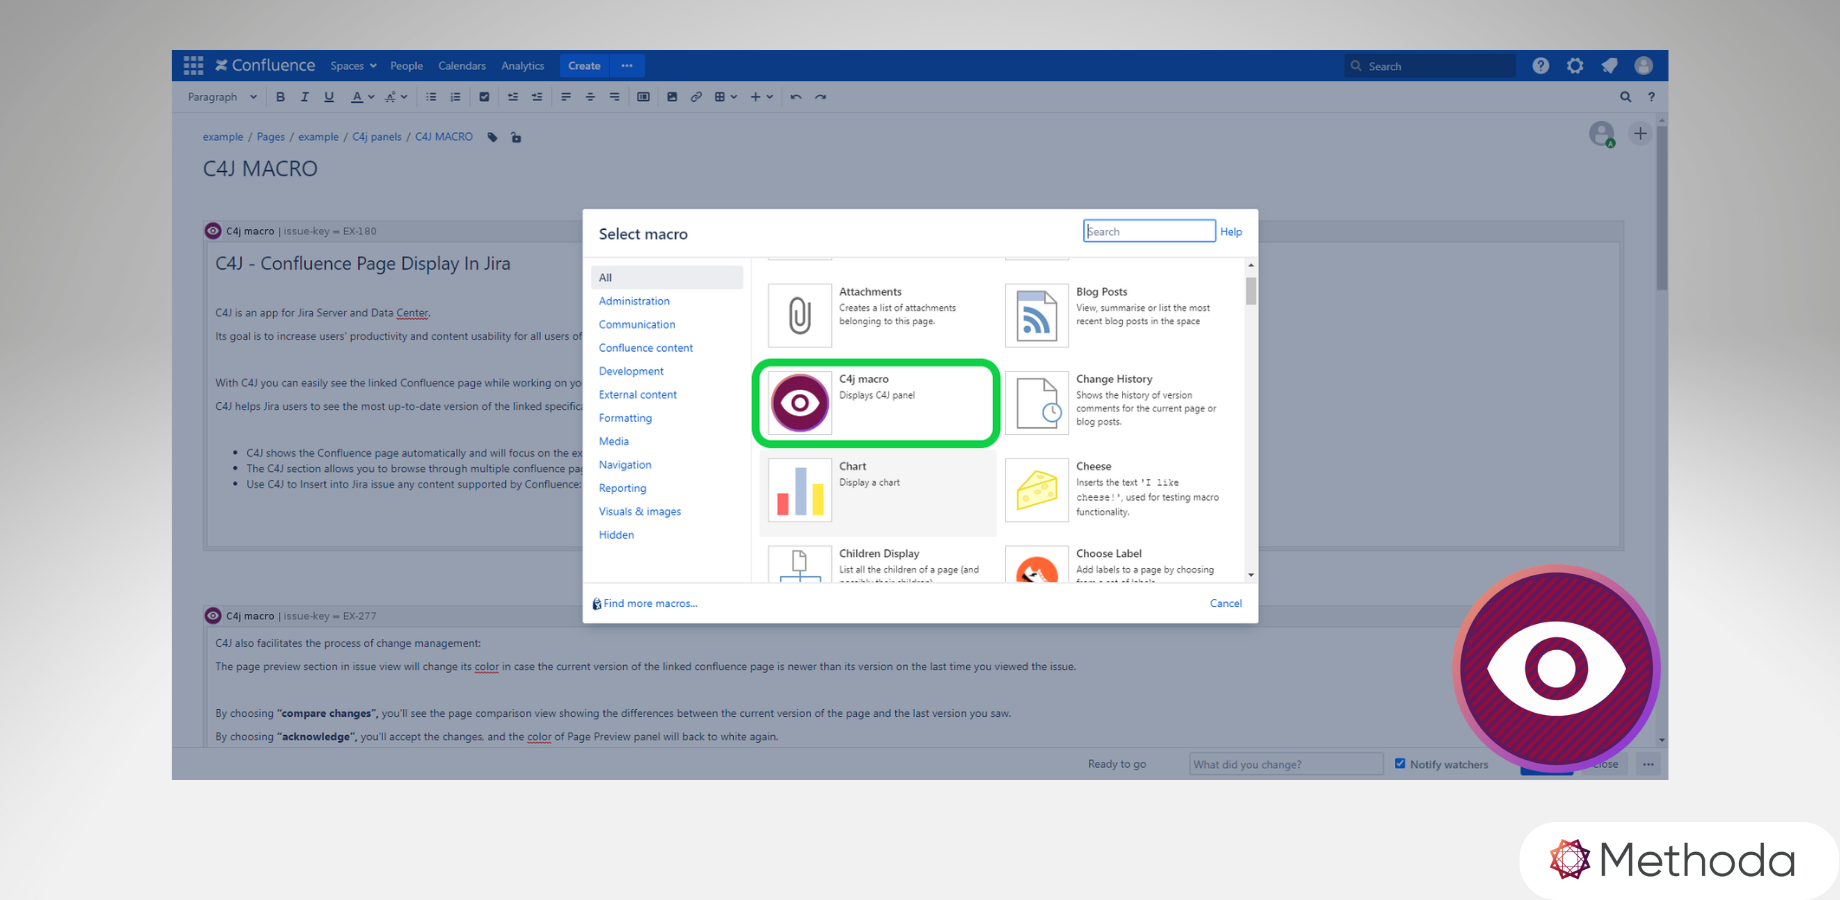Choose the Cheese macro icon
Viewport: 1840px width, 900px height.
click(1037, 490)
